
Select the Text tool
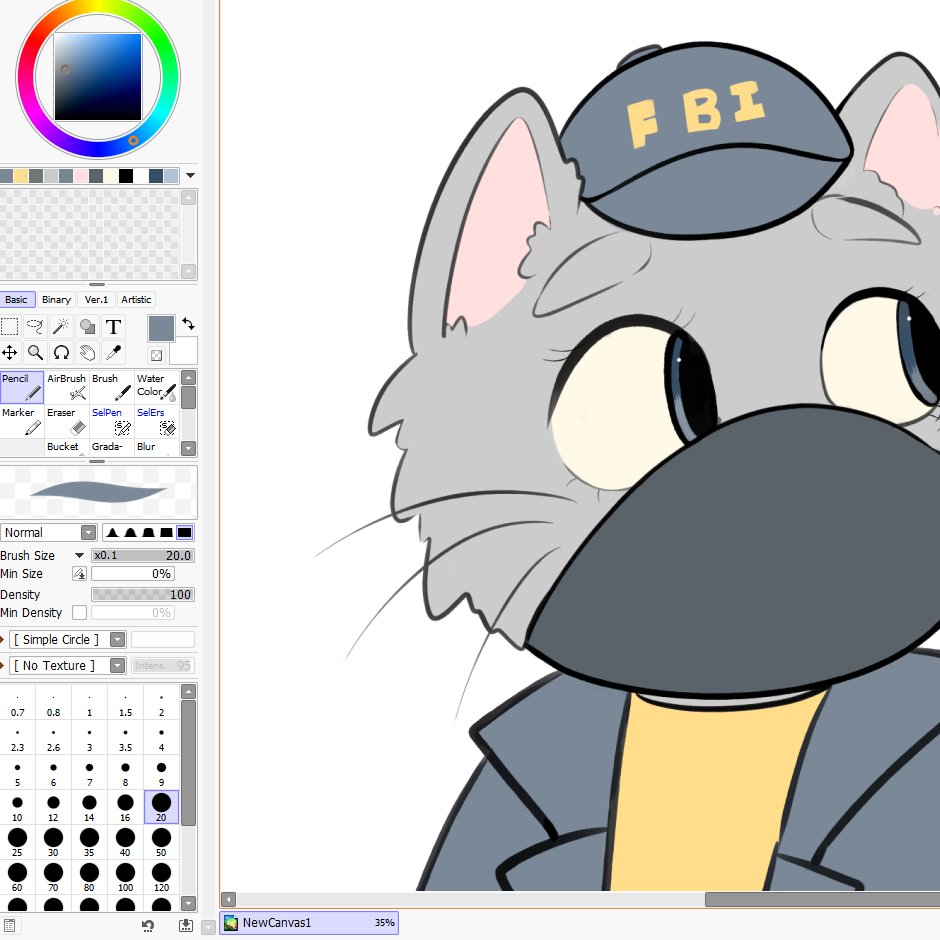pos(113,327)
